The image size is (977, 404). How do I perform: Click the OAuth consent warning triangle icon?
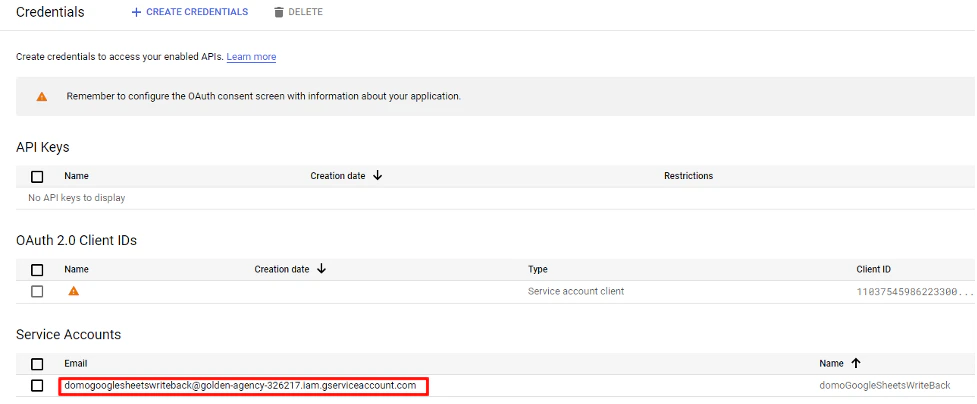[42, 97]
